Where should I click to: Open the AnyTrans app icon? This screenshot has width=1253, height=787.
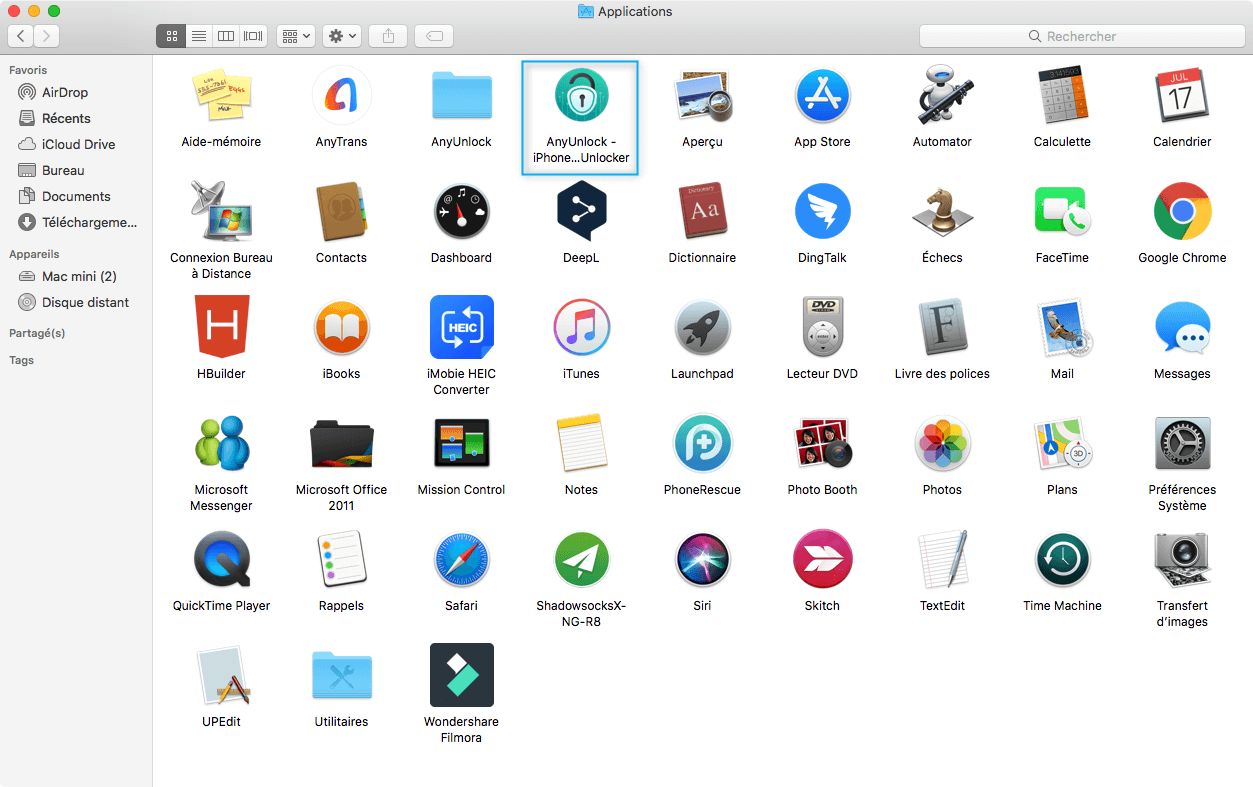tap(341, 97)
